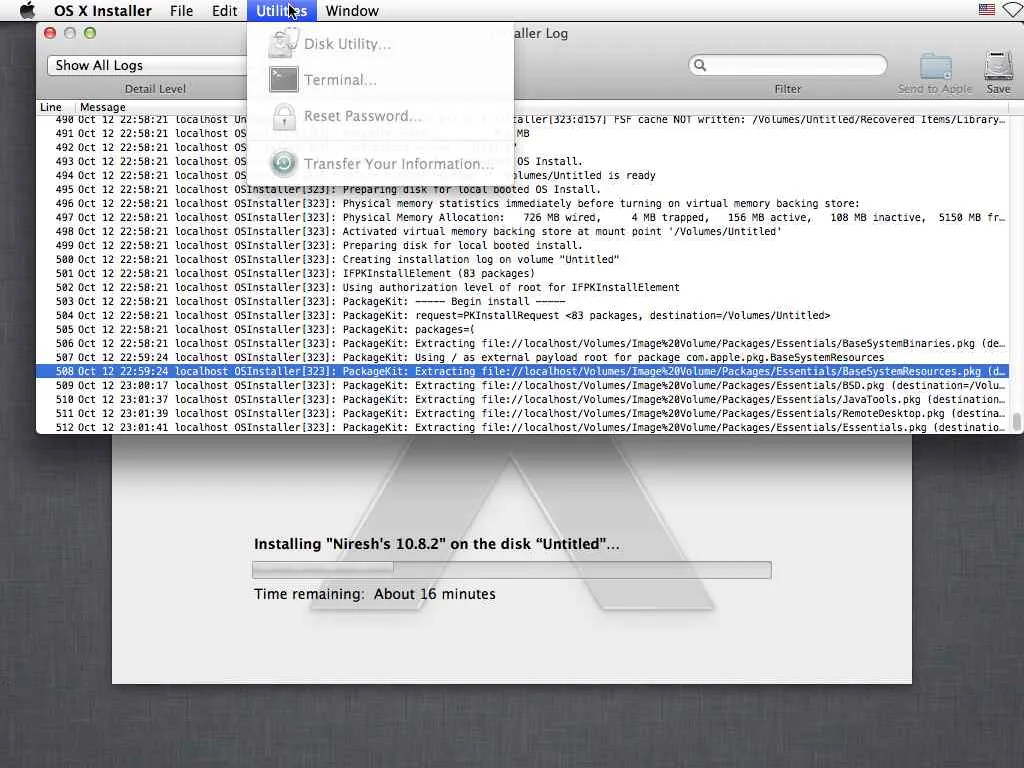Screen dimensions: 1024x768
Task: Close the Installer Log window
Action: tap(50, 33)
